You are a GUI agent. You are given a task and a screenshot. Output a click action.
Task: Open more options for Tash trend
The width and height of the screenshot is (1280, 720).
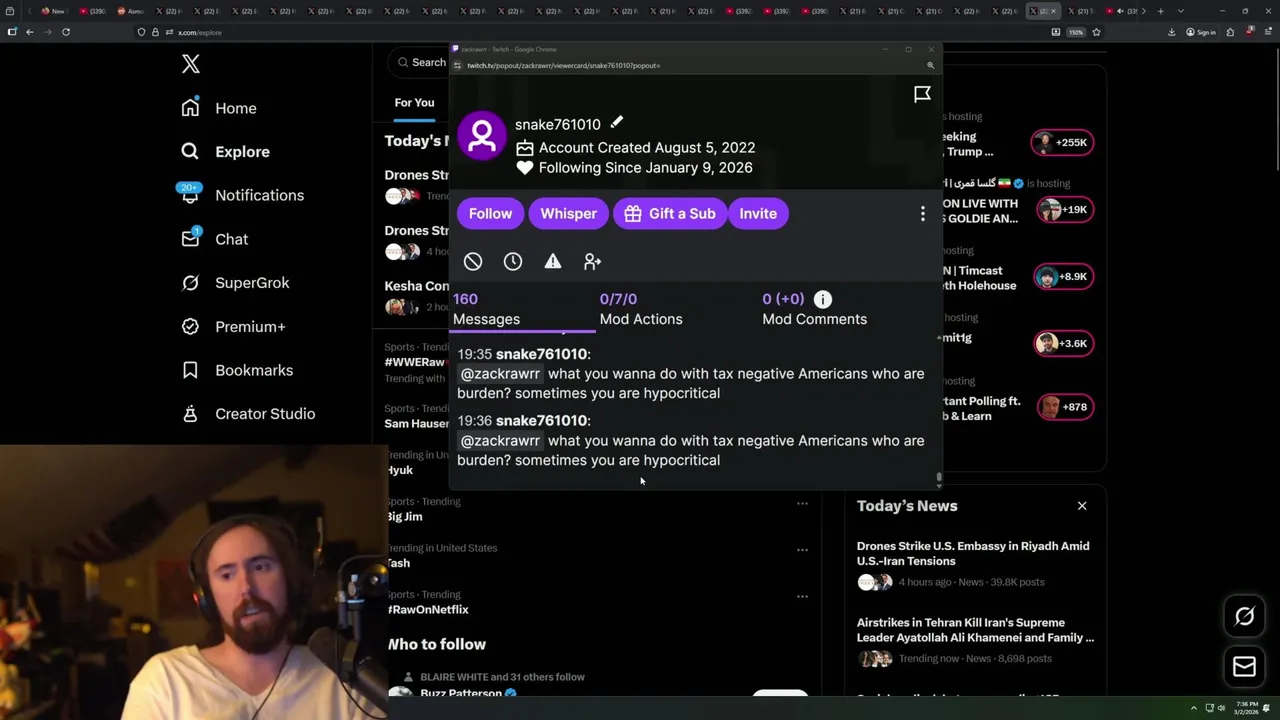[x=802, y=550]
